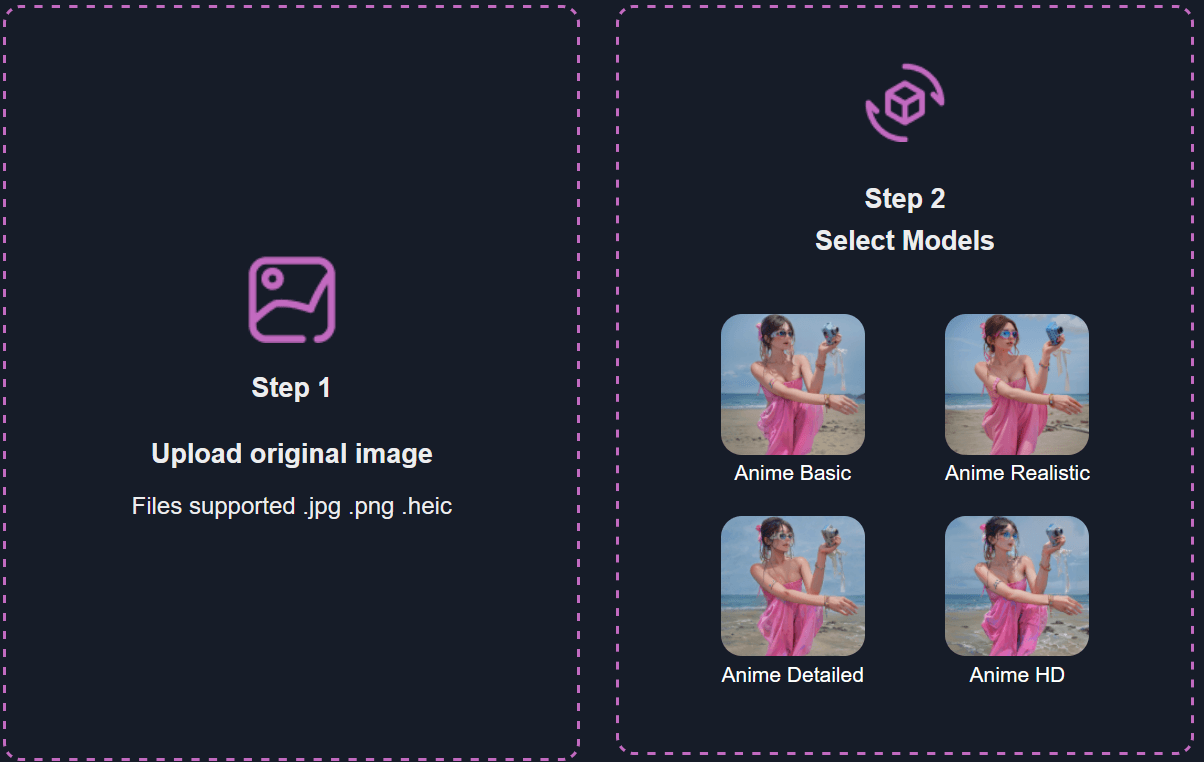Click the Anime Realistic label text
1204x762 pixels.
(1016, 473)
